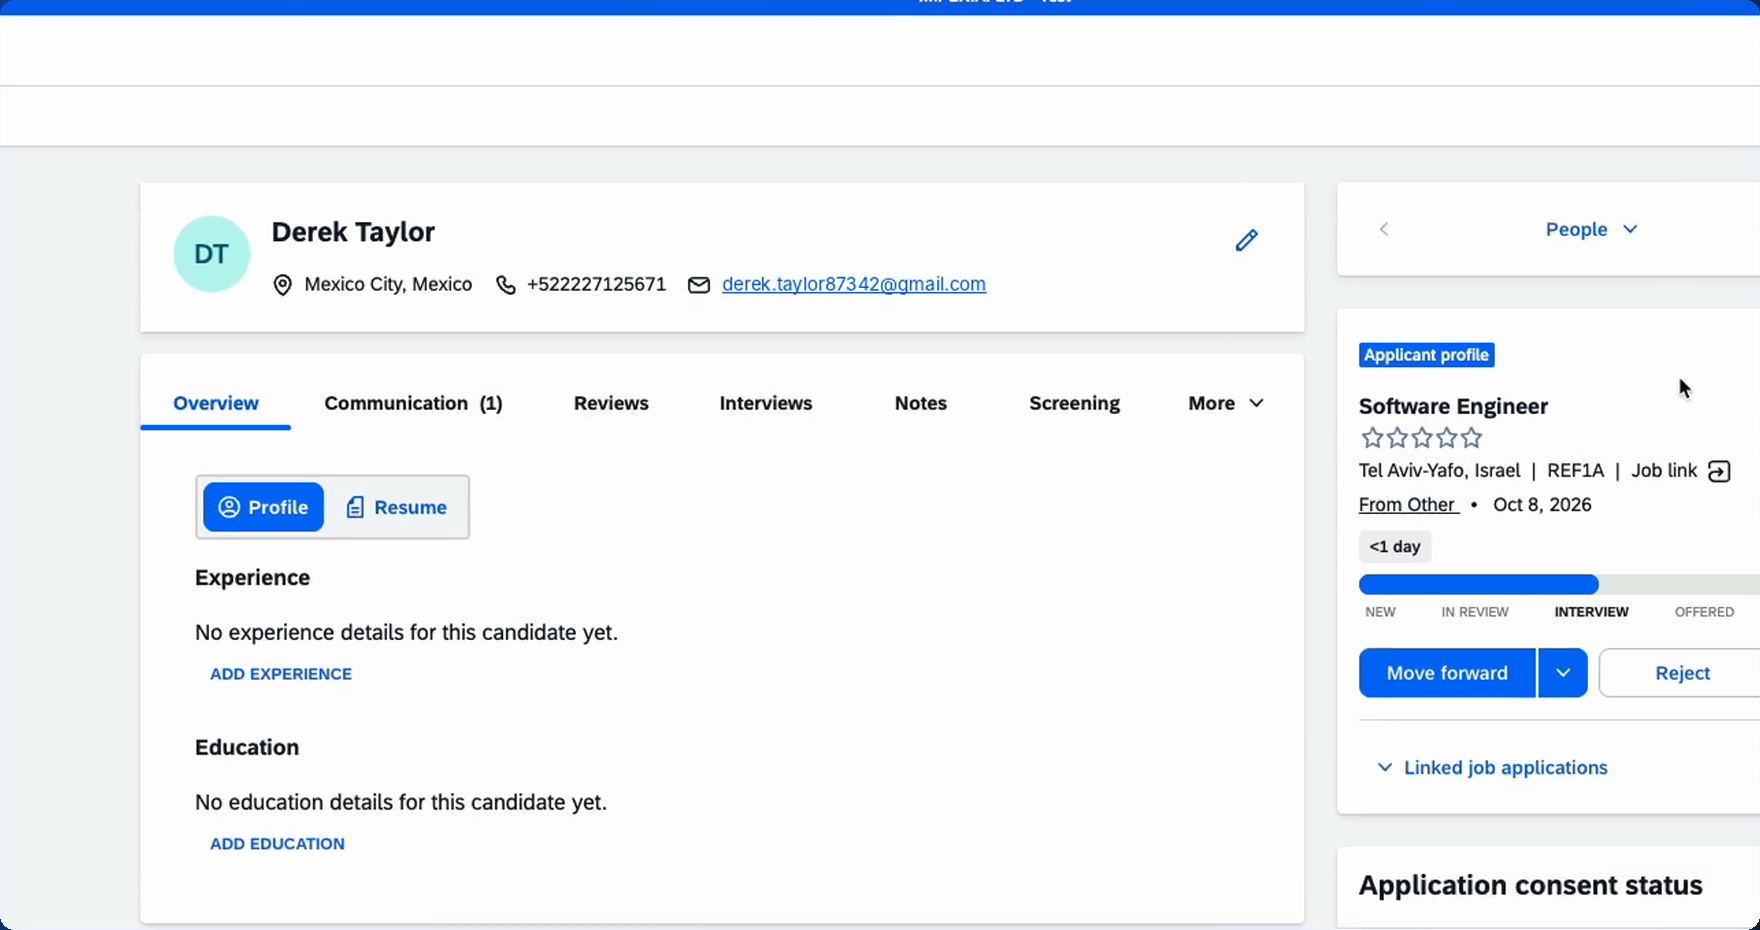
Task: Reject the candidate
Action: coord(1682,673)
